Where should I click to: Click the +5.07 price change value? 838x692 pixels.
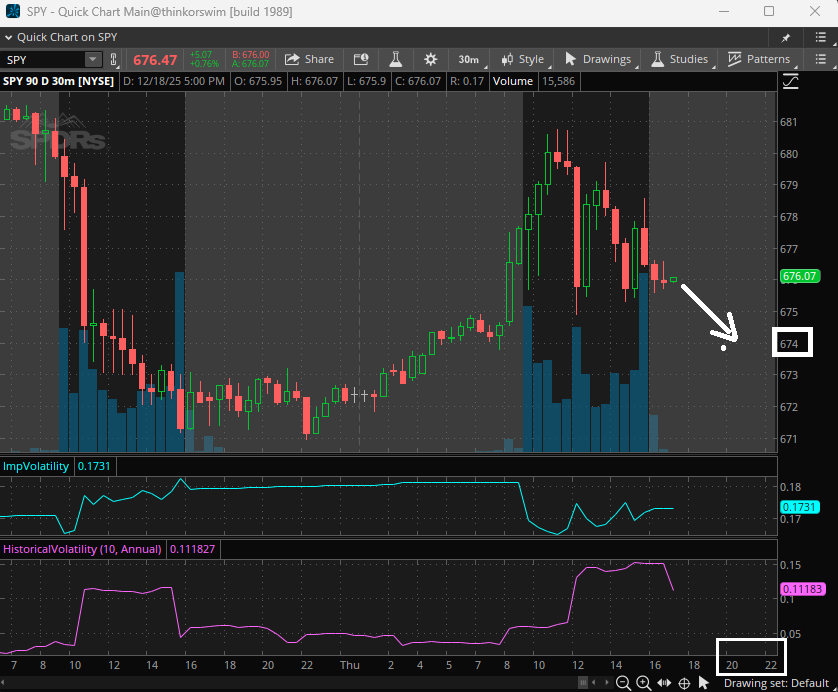coord(201,55)
